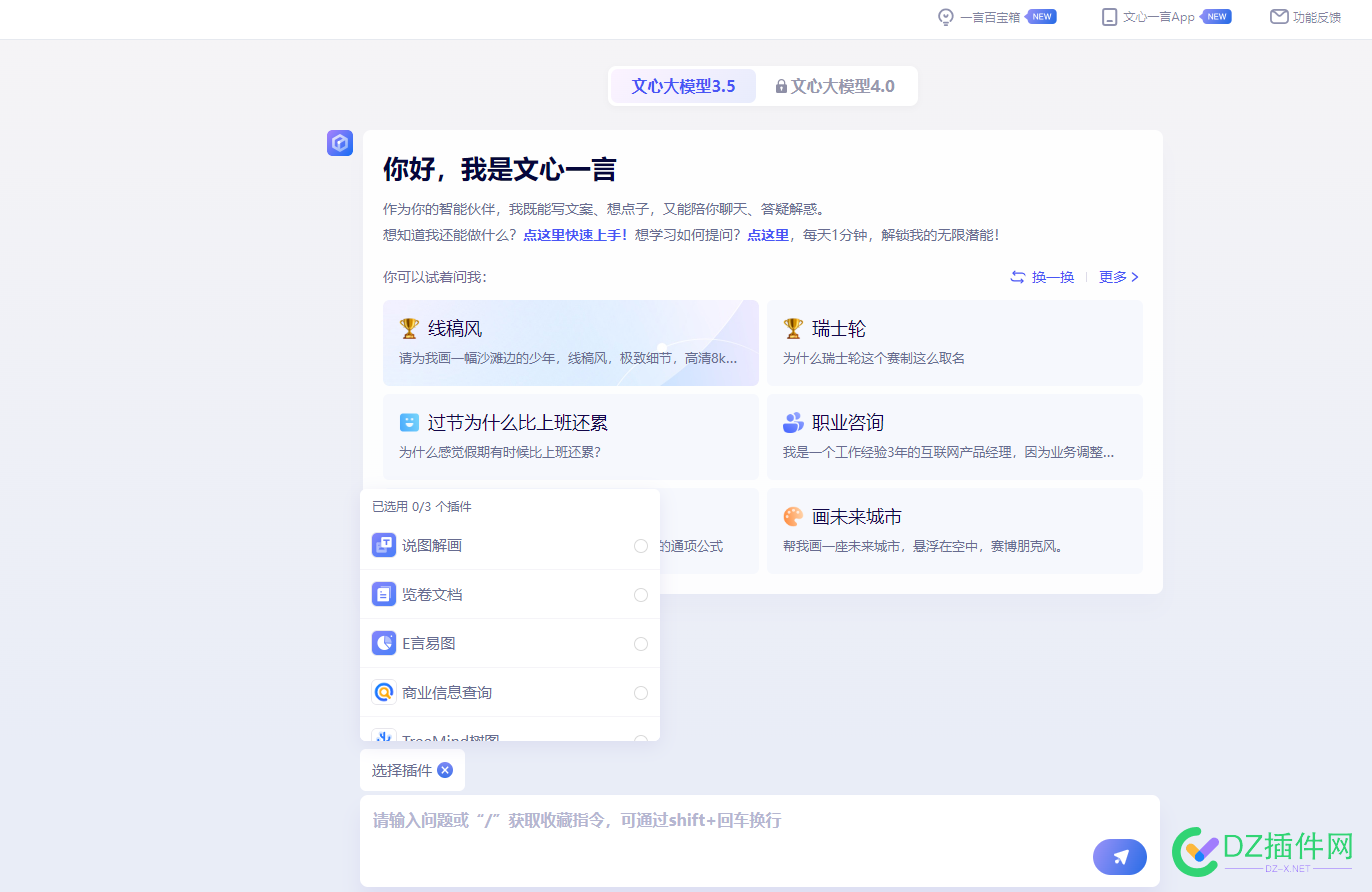Click the 说图解画 plugin icon

coord(384,545)
